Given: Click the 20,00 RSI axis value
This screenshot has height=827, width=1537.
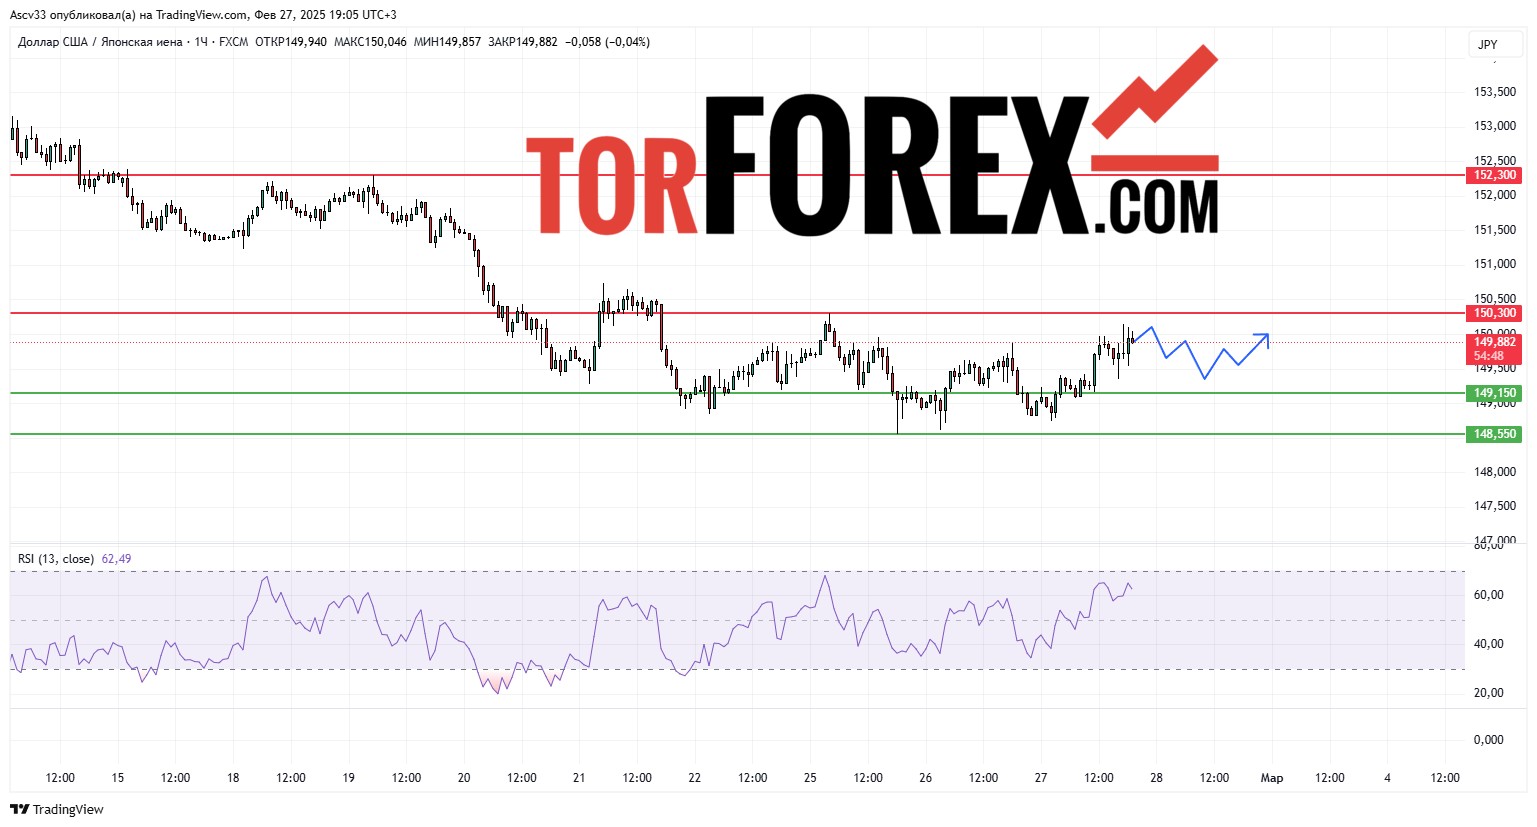Looking at the screenshot, I should click(x=1489, y=693).
